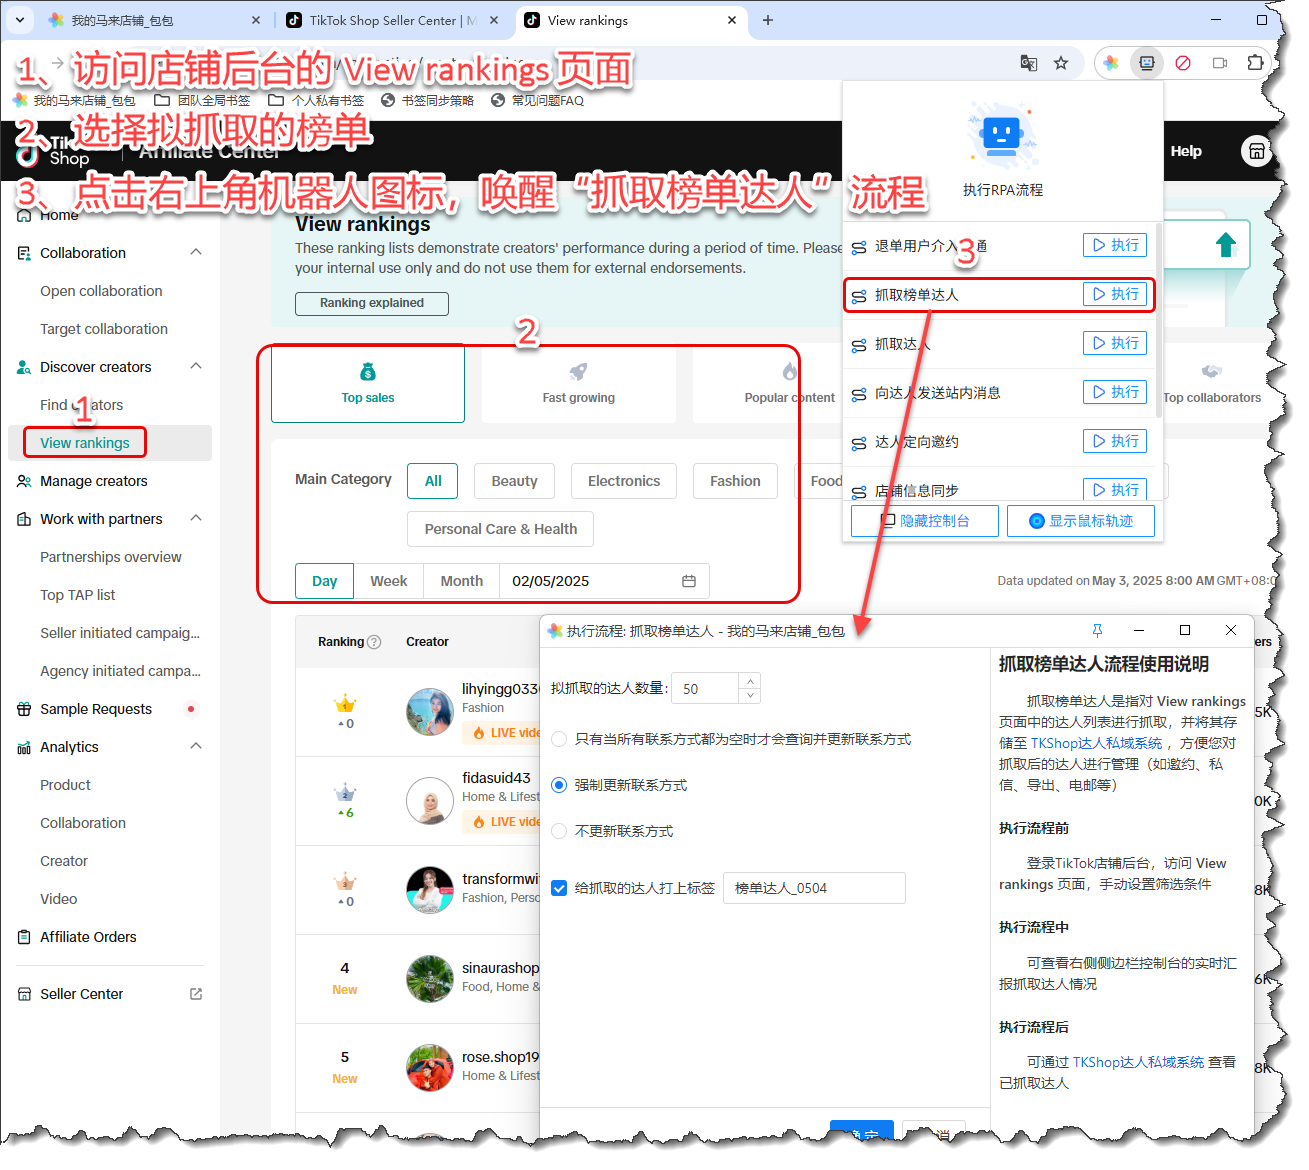The height and width of the screenshot is (1170, 1309).
Task: Collapse the Analytics section chevron
Action: click(x=196, y=746)
